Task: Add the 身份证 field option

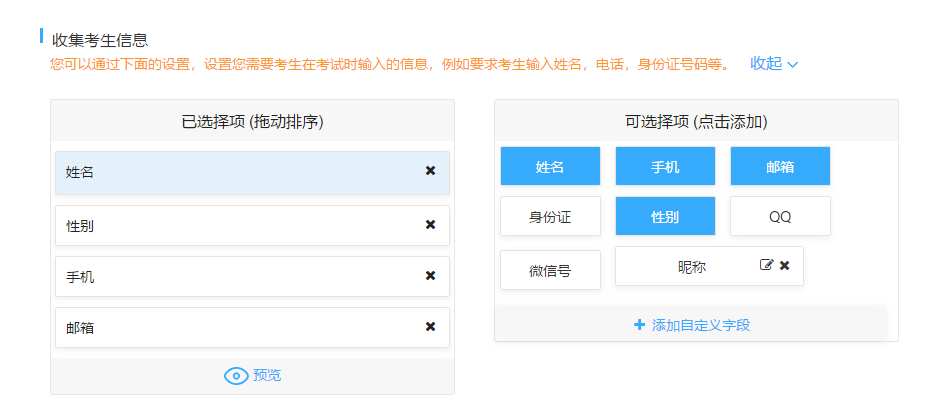Action: coord(550,216)
